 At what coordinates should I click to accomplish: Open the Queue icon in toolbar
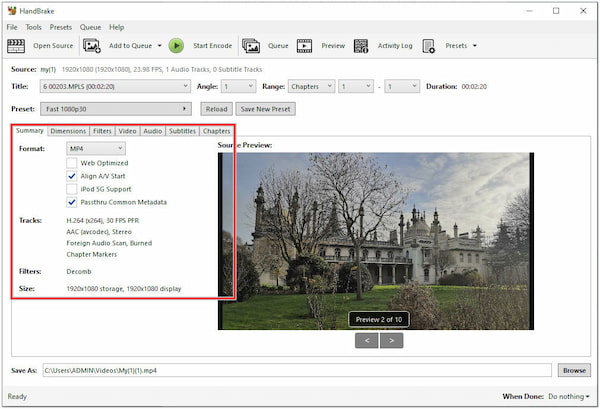251,45
